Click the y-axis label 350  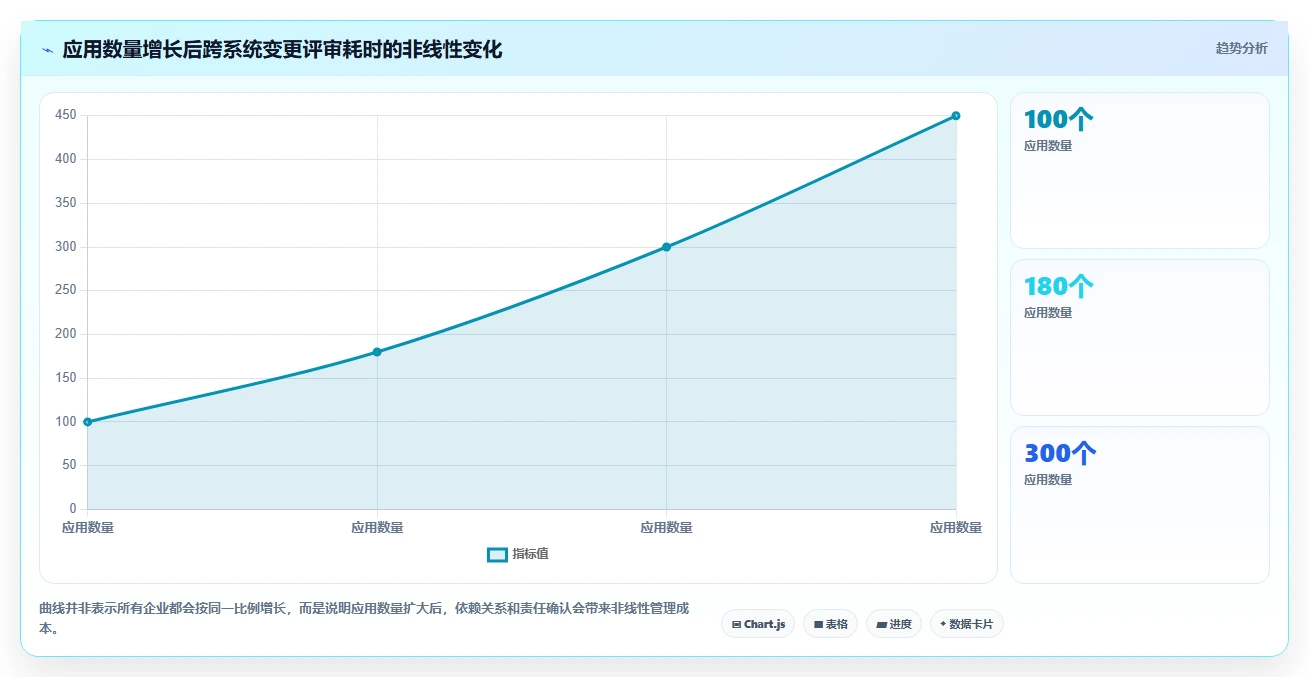pos(66,203)
